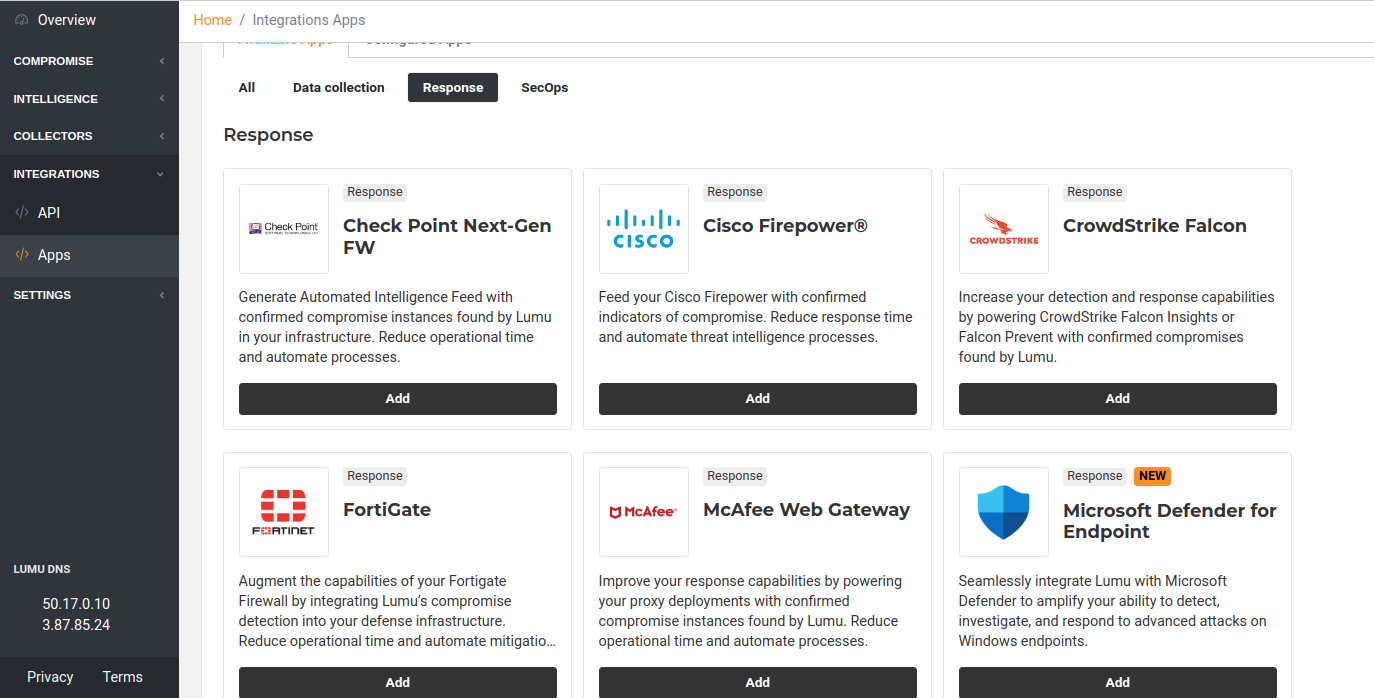
Task: Switch to the SecOps filter tab
Action: pos(544,88)
